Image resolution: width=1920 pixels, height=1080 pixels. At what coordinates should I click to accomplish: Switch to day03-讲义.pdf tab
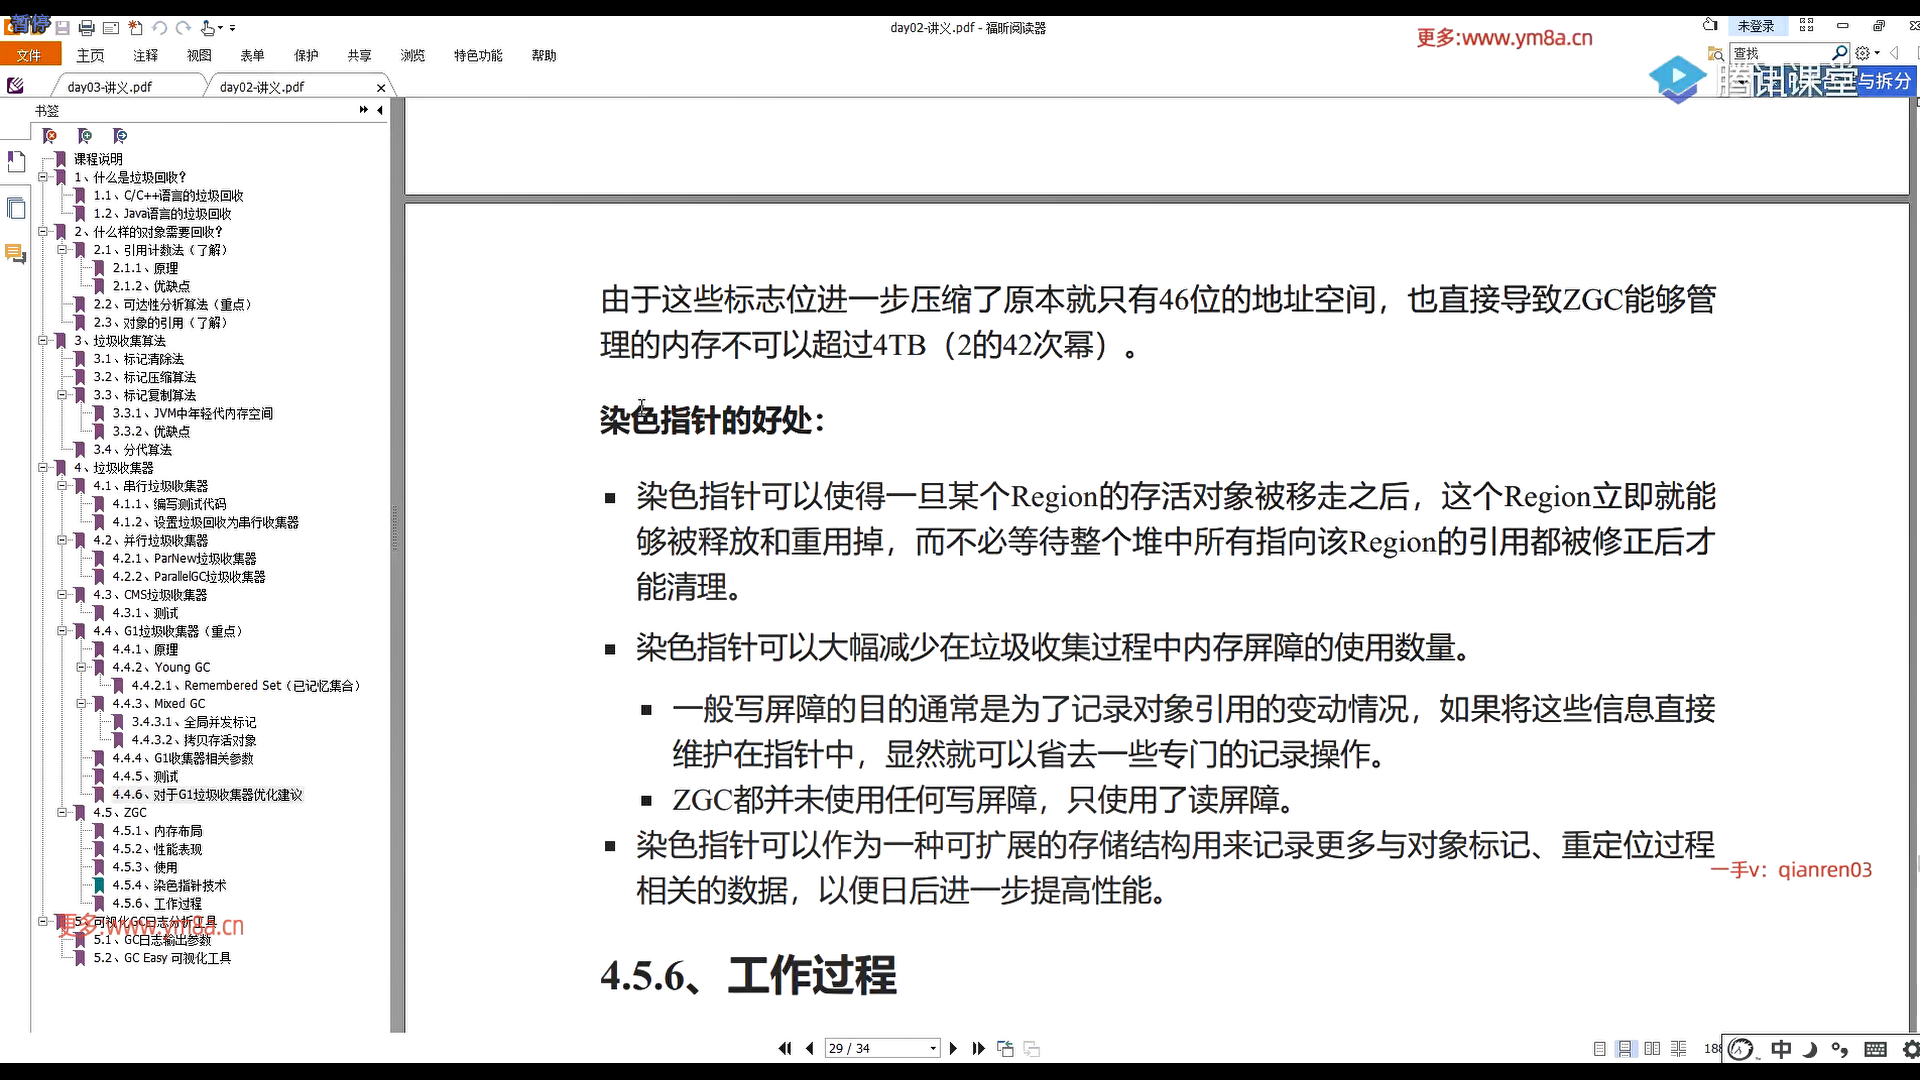(x=110, y=87)
